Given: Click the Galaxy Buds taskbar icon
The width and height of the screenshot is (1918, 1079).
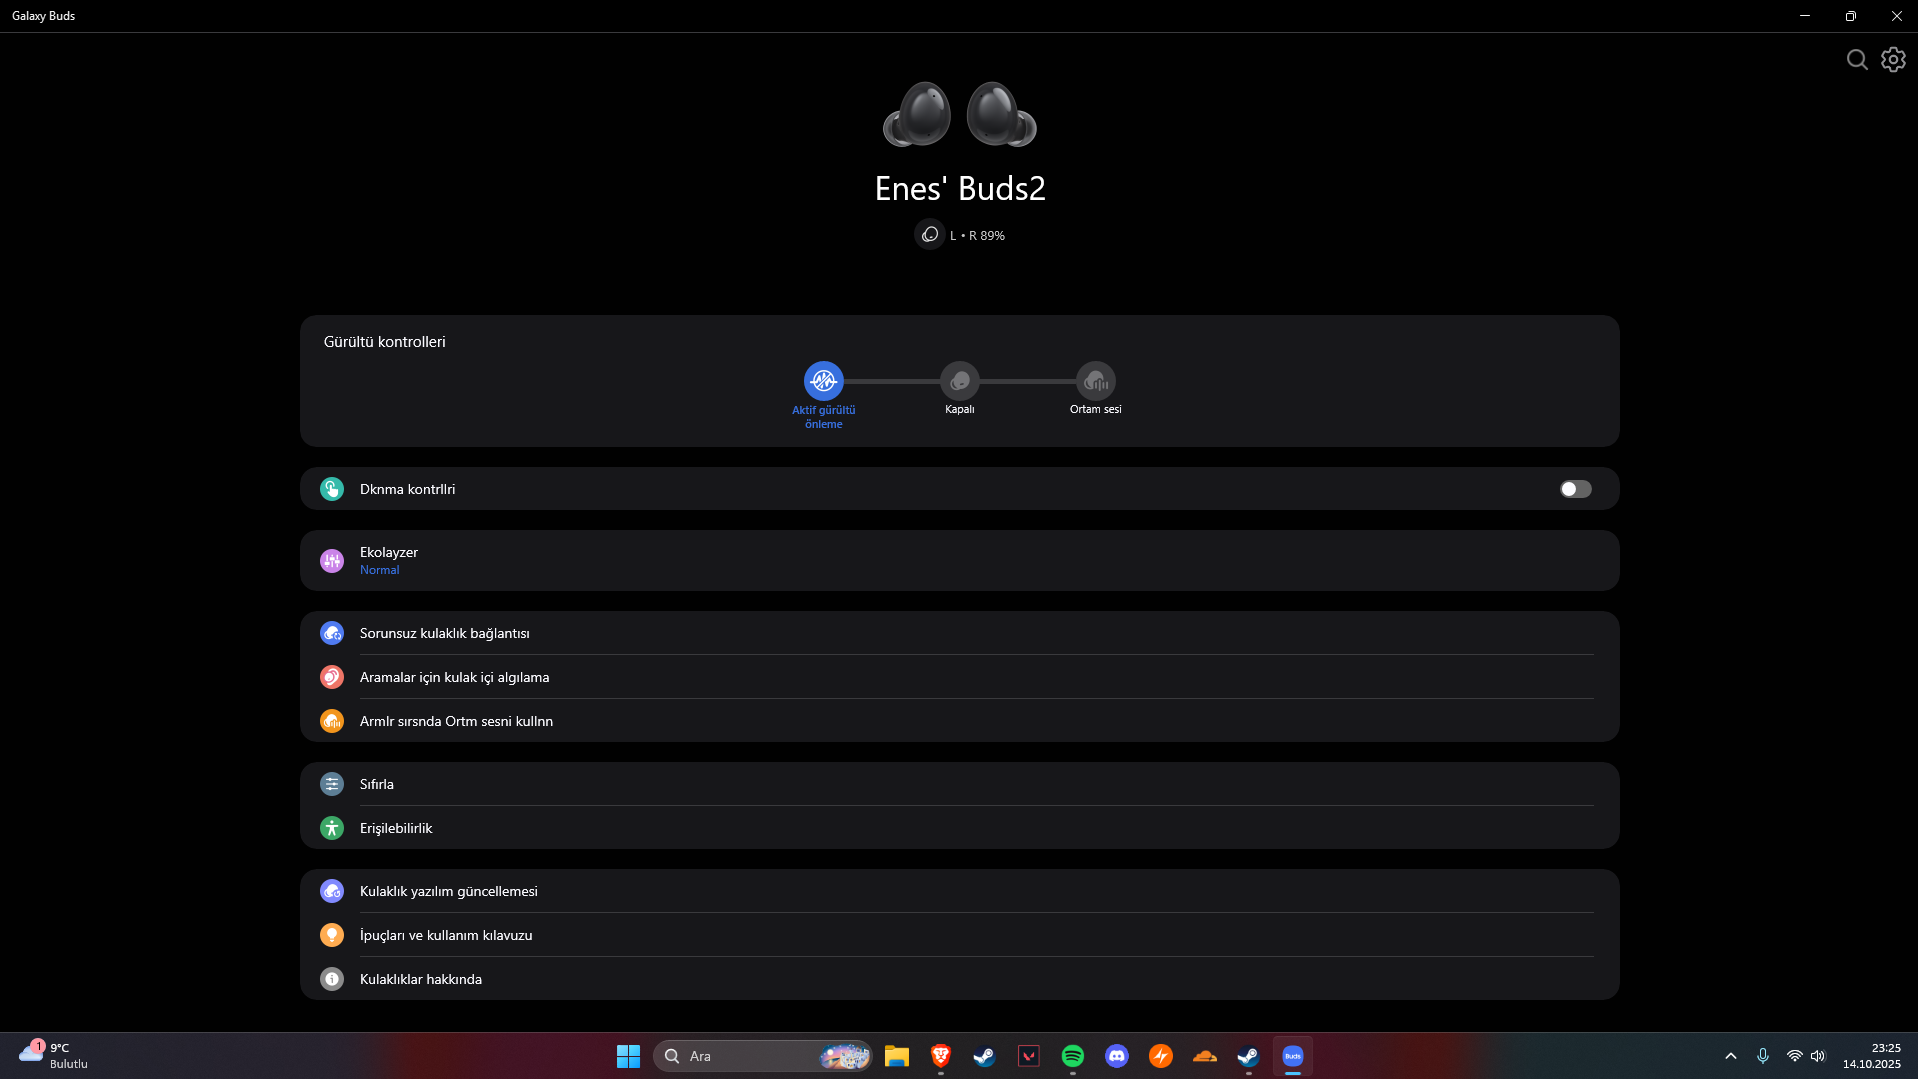Looking at the screenshot, I should 1292,1056.
